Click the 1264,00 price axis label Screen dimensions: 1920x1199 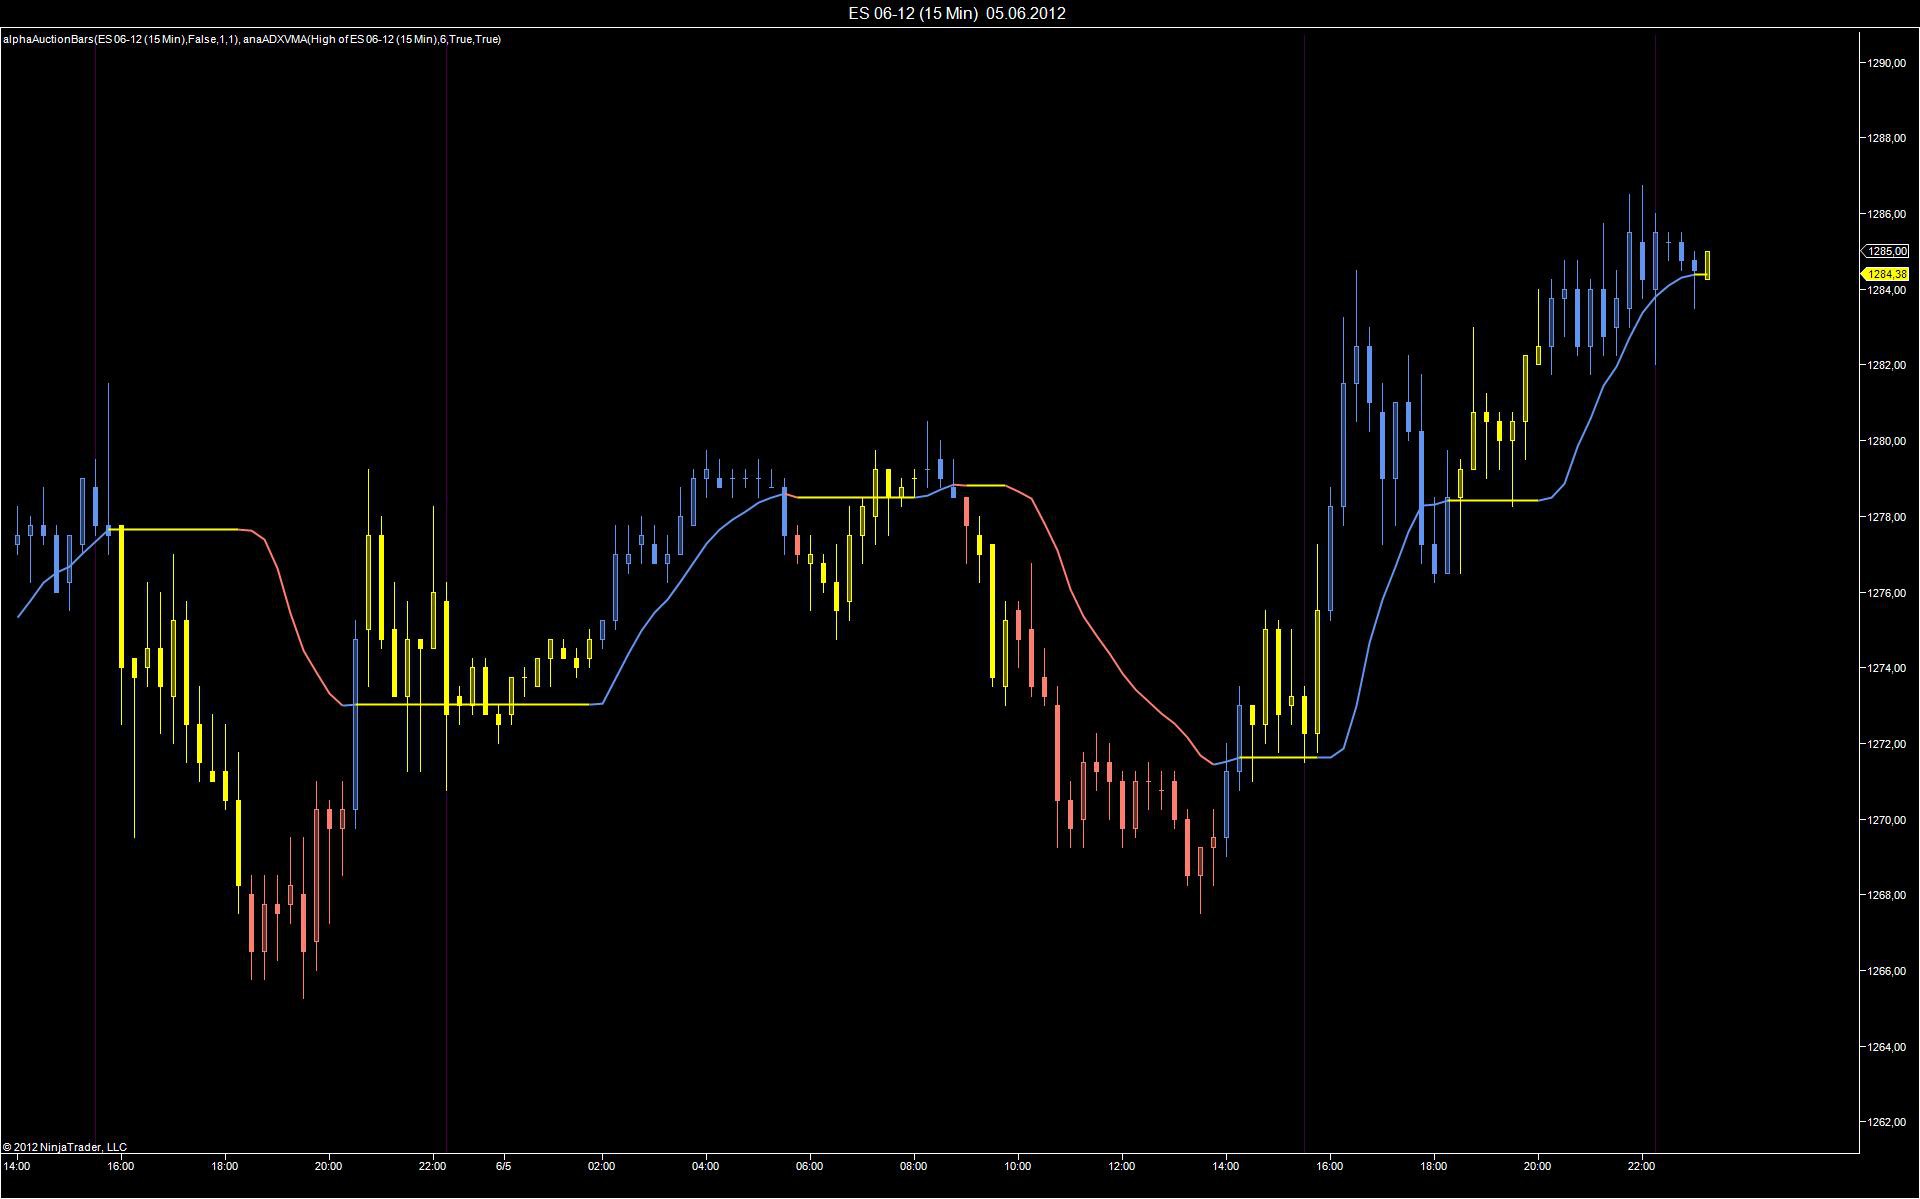[1887, 1047]
